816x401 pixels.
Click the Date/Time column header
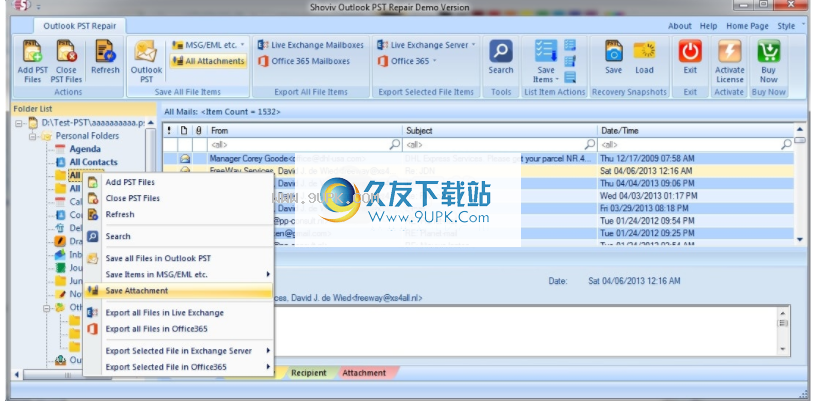click(x=696, y=131)
